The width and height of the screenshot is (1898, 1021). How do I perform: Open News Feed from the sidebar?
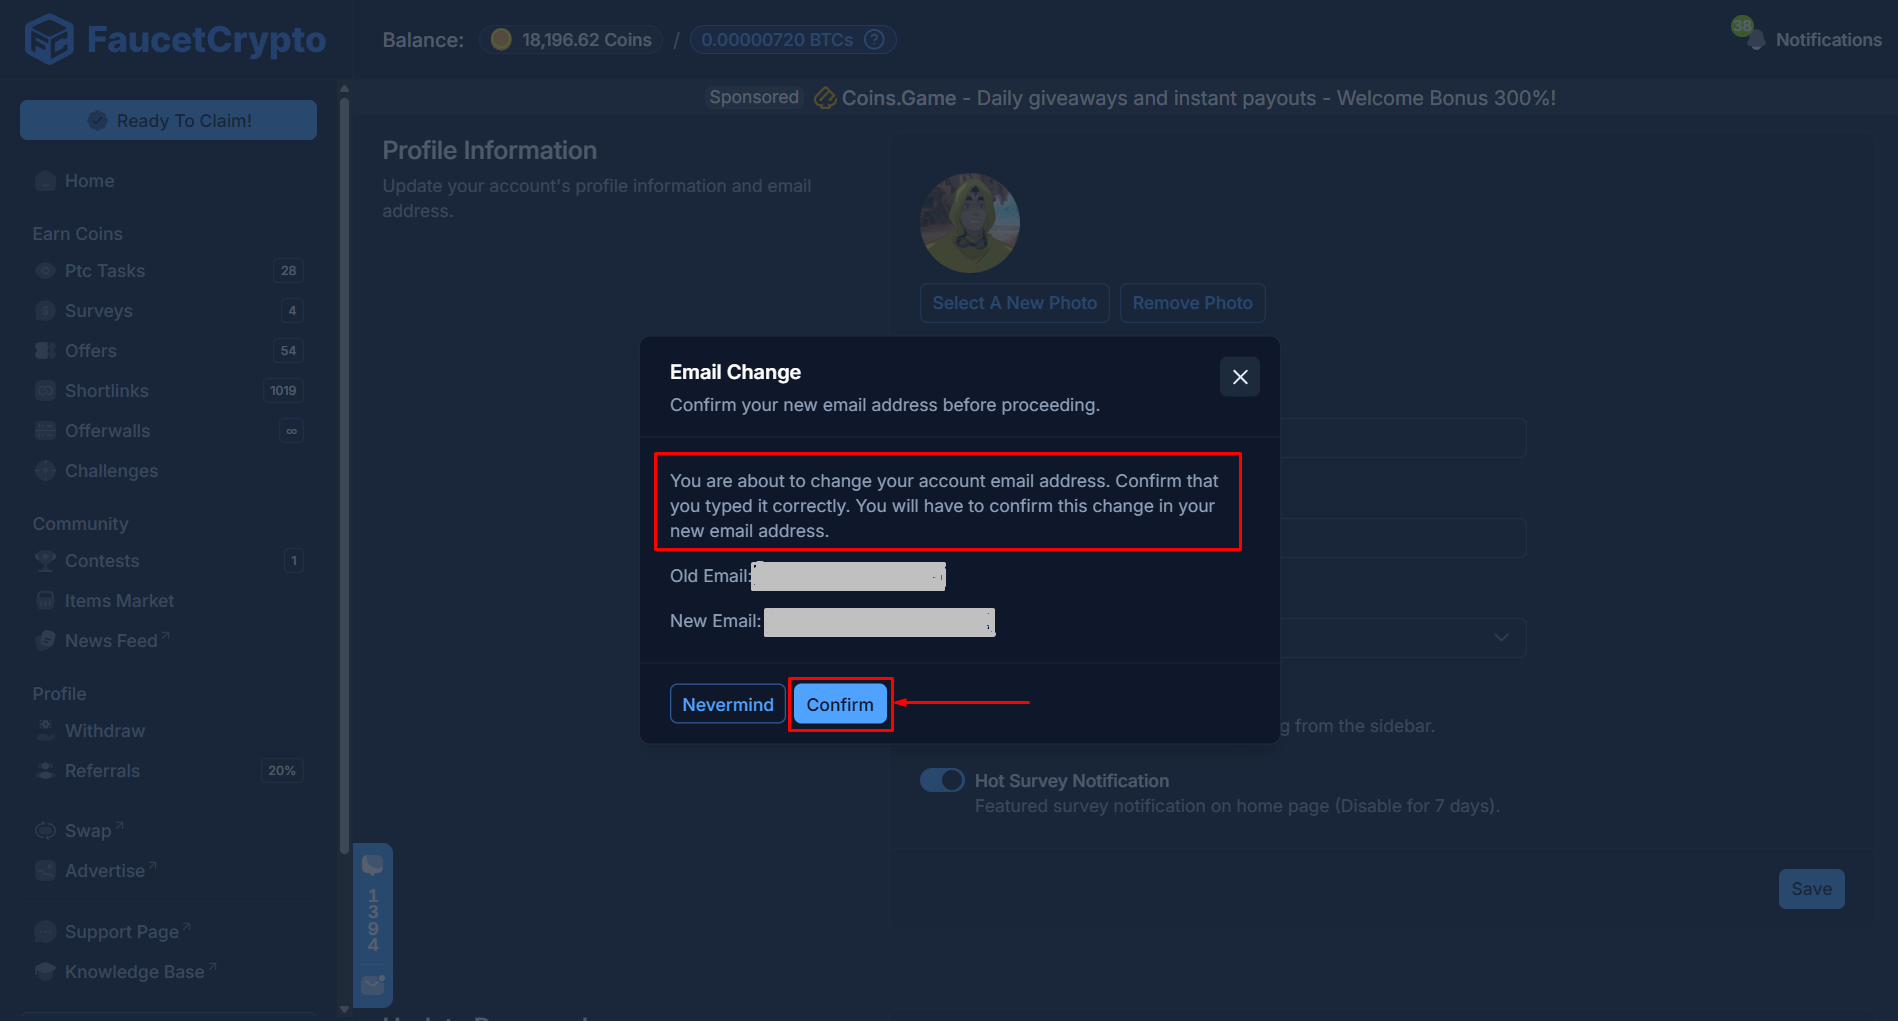pyautogui.click(x=110, y=640)
